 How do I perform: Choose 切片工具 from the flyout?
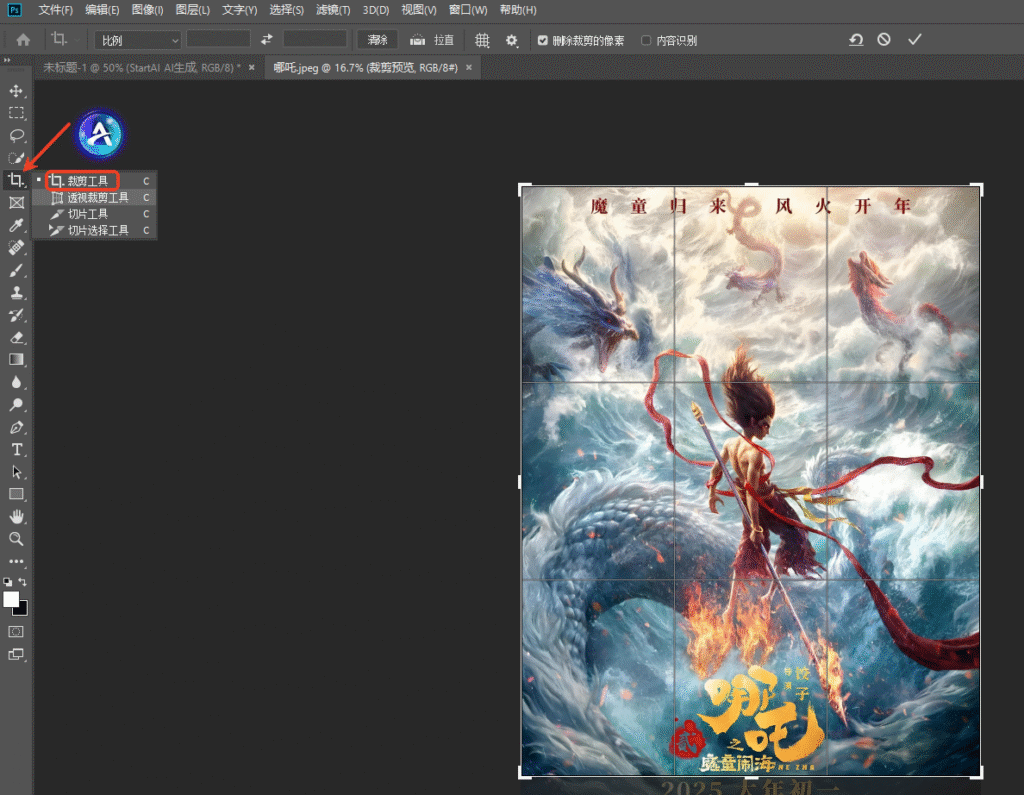coord(94,214)
